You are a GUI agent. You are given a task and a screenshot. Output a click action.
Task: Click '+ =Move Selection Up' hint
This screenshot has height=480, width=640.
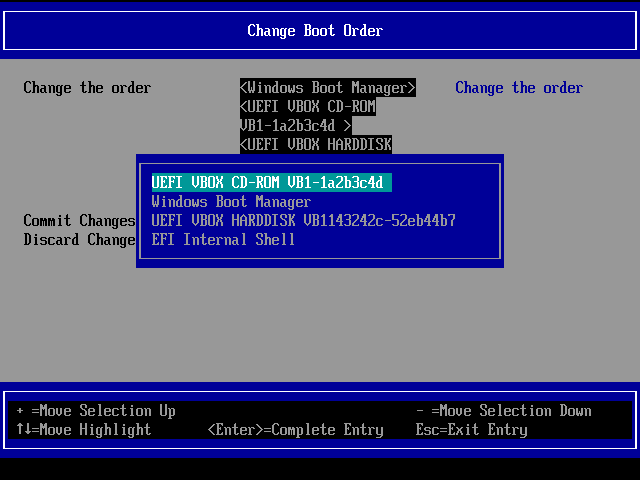point(96,411)
